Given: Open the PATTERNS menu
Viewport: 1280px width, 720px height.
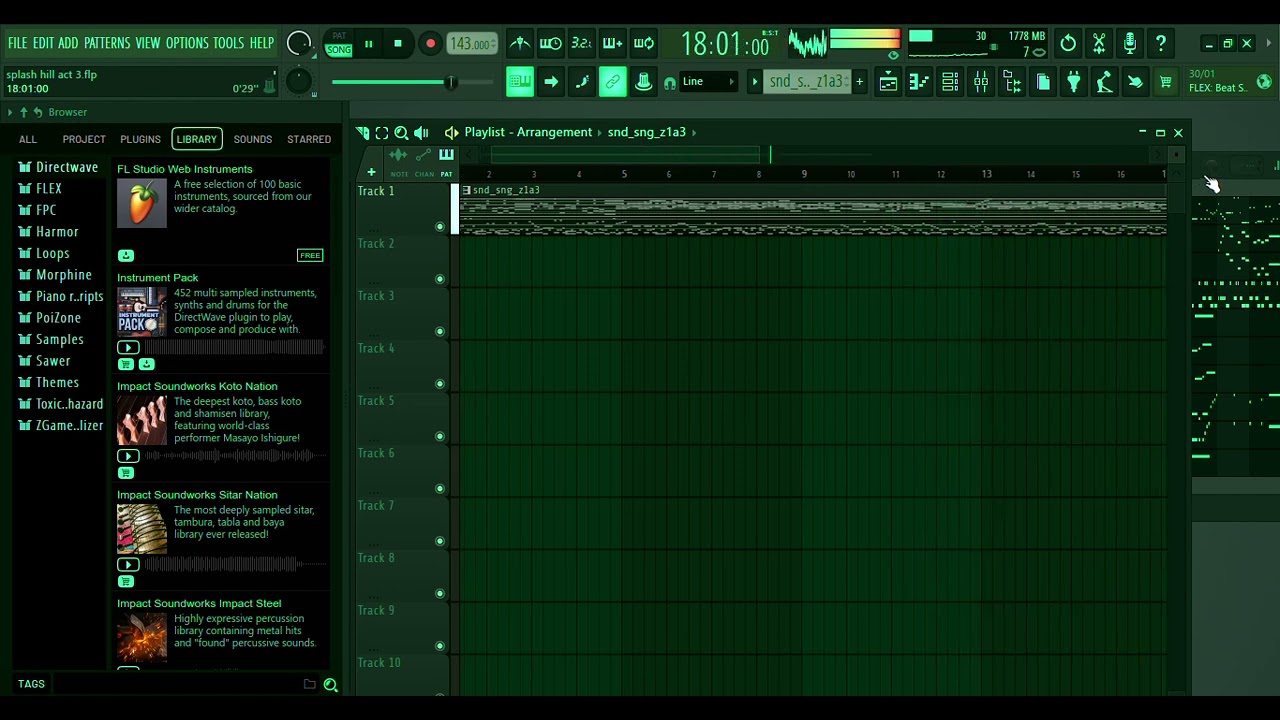Looking at the screenshot, I should 107,43.
